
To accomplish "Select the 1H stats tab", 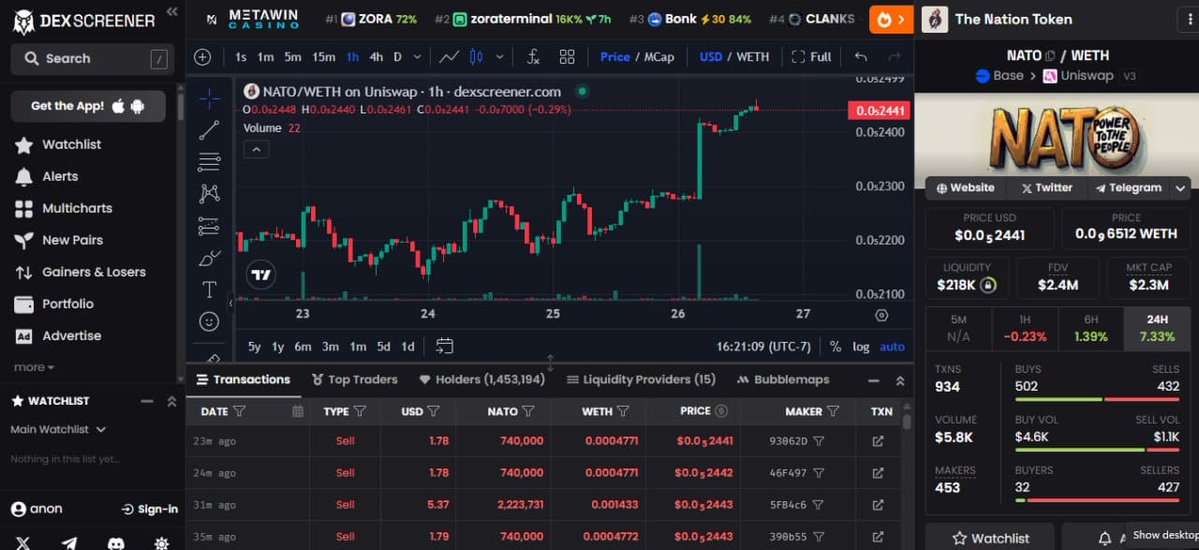I will [x=1025, y=329].
